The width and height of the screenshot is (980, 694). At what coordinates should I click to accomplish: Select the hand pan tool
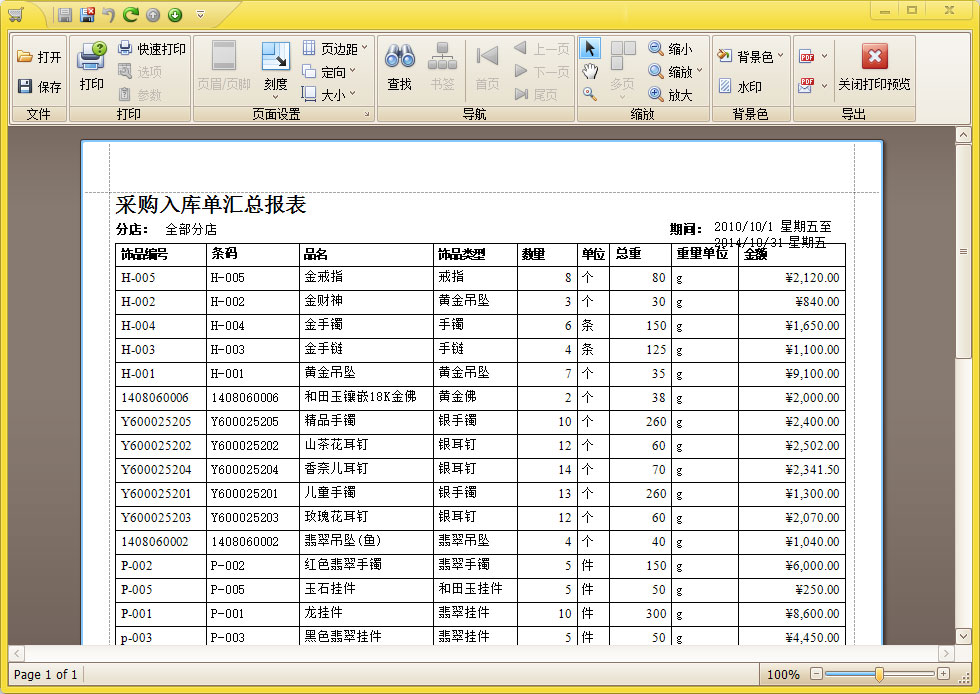click(590, 71)
